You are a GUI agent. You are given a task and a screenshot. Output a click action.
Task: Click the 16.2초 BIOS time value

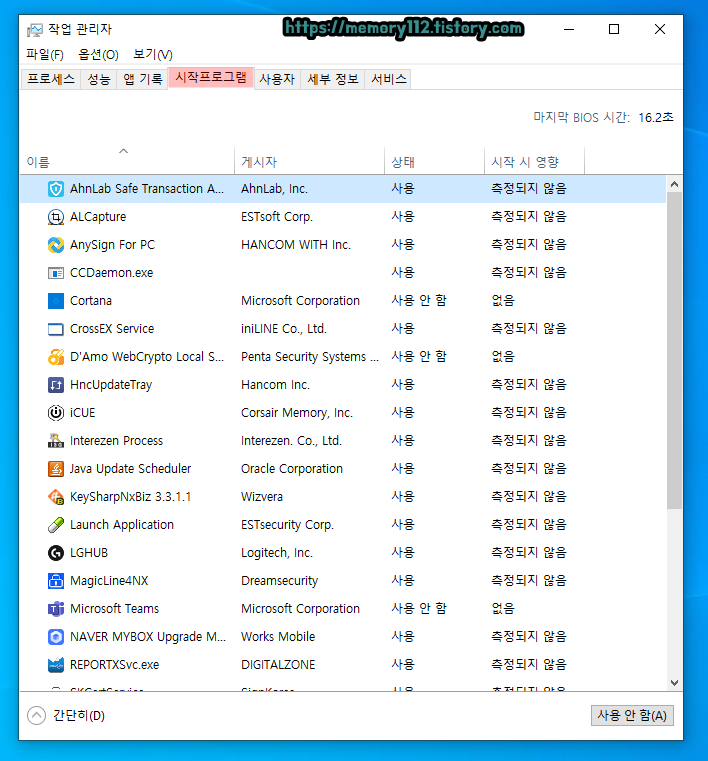(656, 118)
